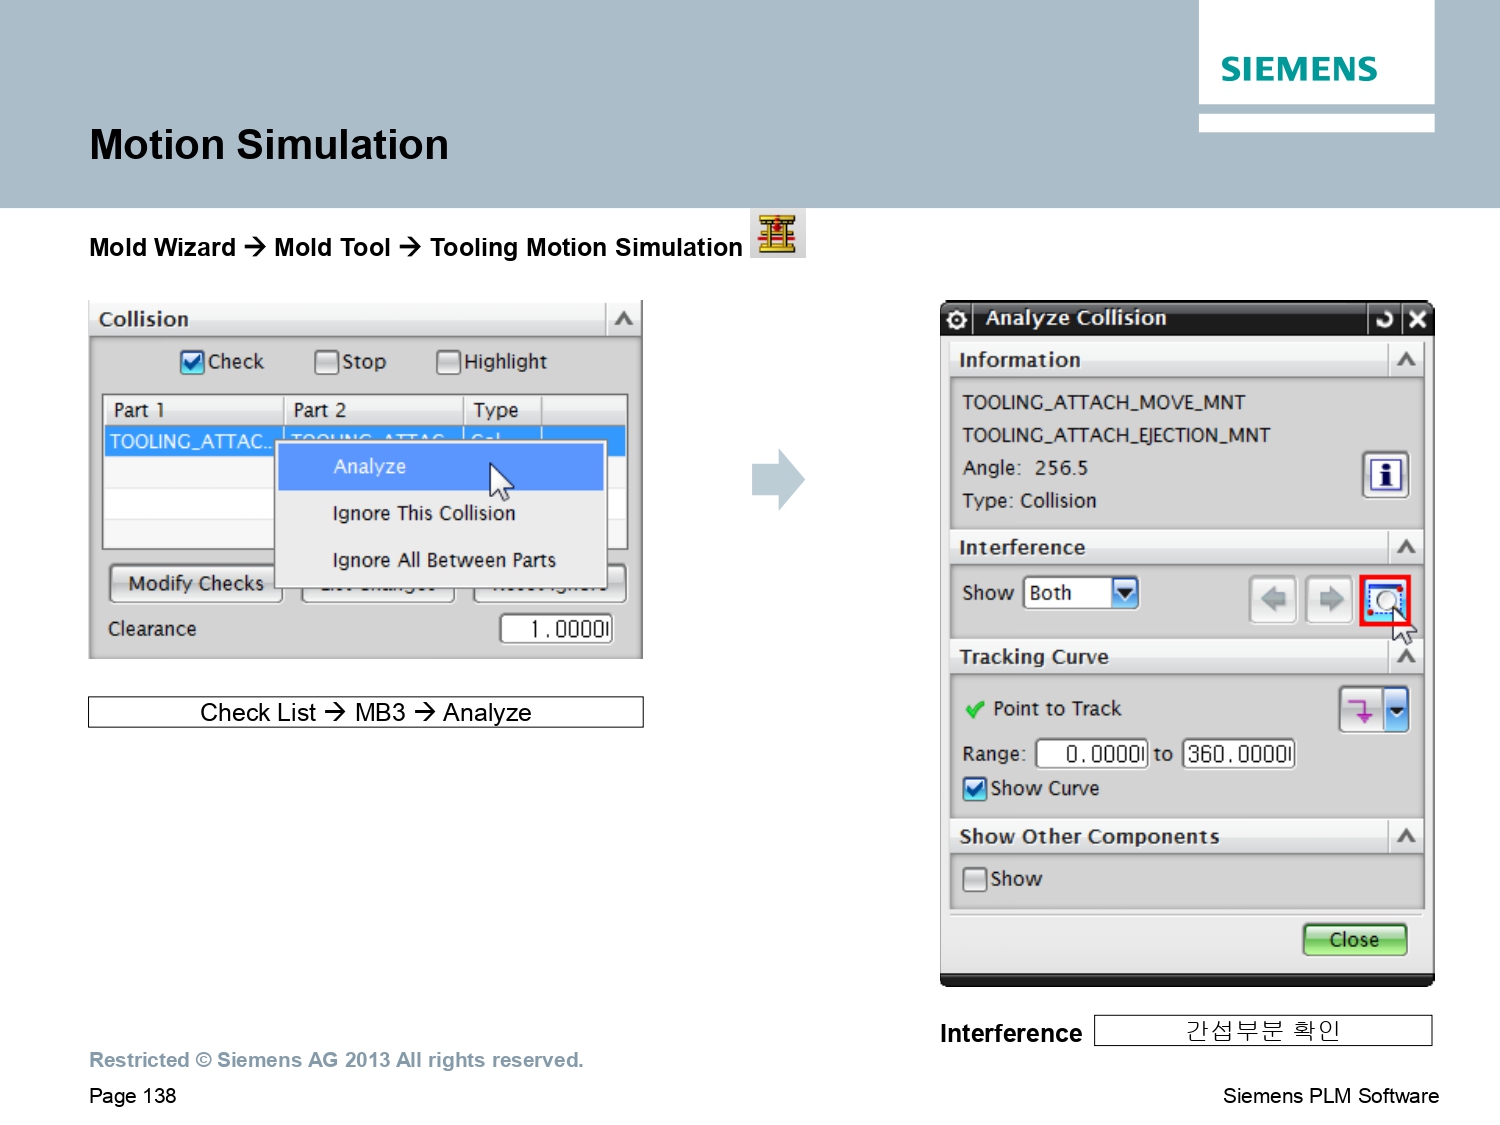Screen dimensions: 1500x1125
Task: Click the Part 1 column header
Action: (x=194, y=410)
